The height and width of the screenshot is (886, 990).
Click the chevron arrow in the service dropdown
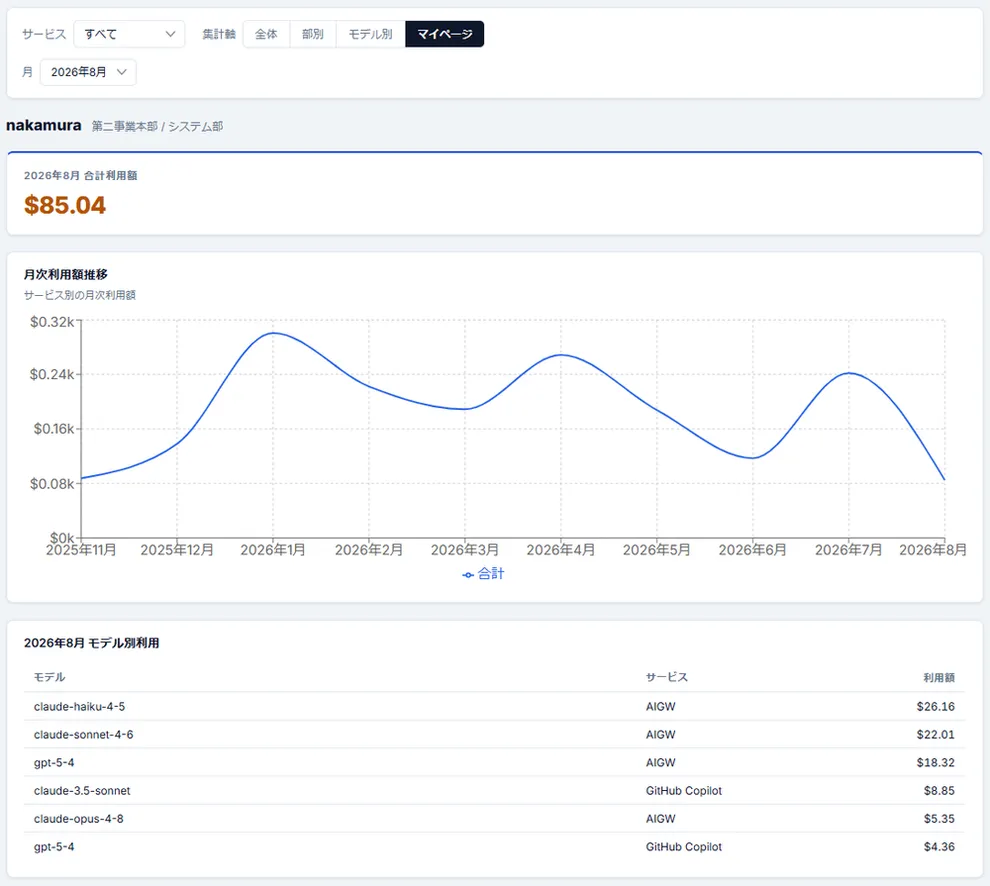[170, 34]
